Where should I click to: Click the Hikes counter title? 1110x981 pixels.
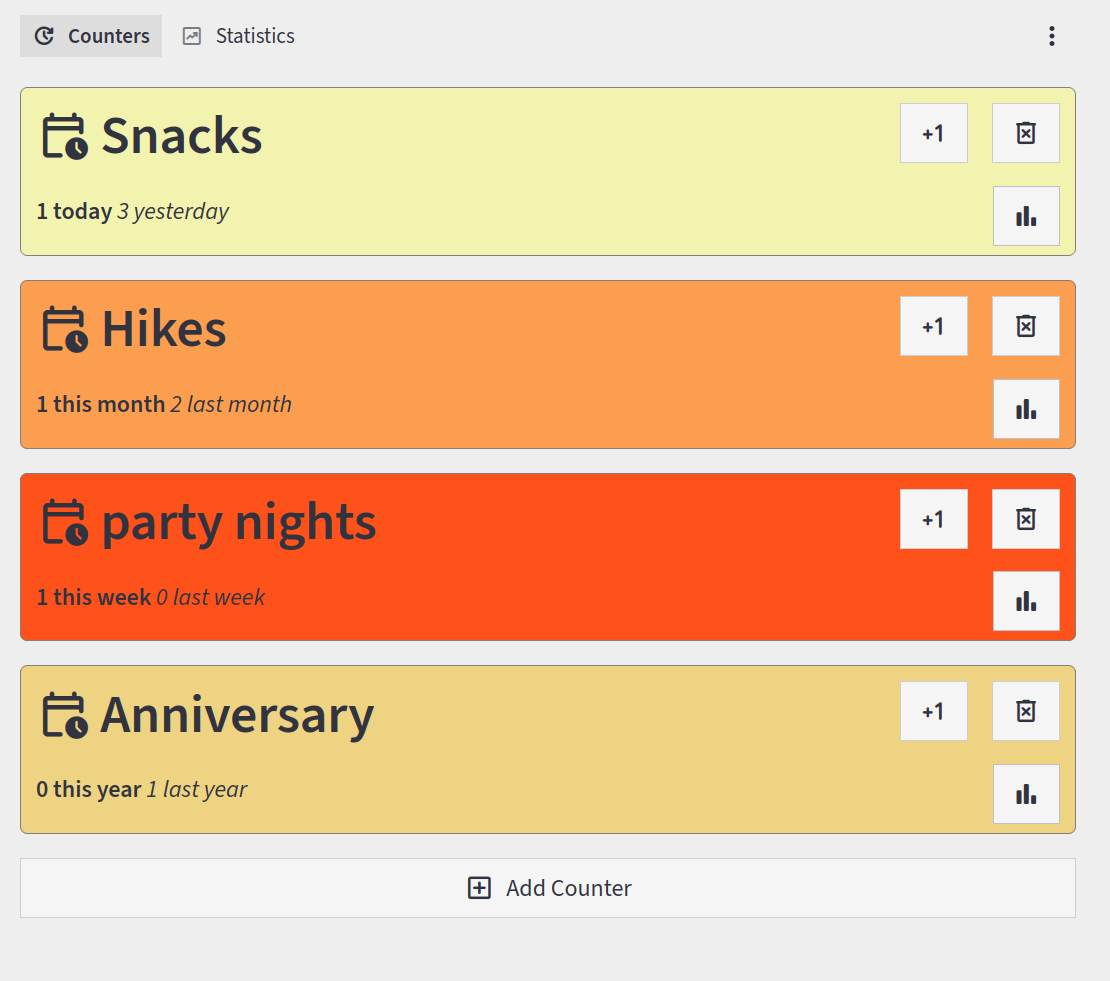click(164, 329)
